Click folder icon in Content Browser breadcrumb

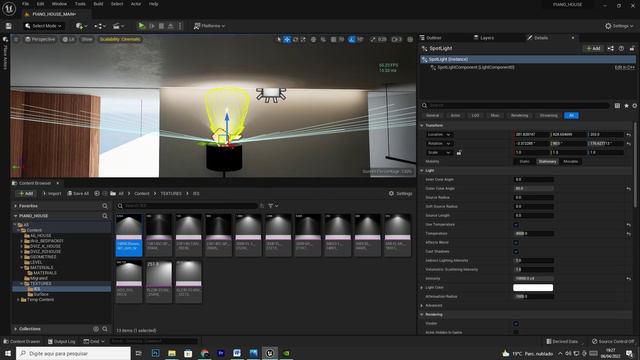tap(113, 193)
